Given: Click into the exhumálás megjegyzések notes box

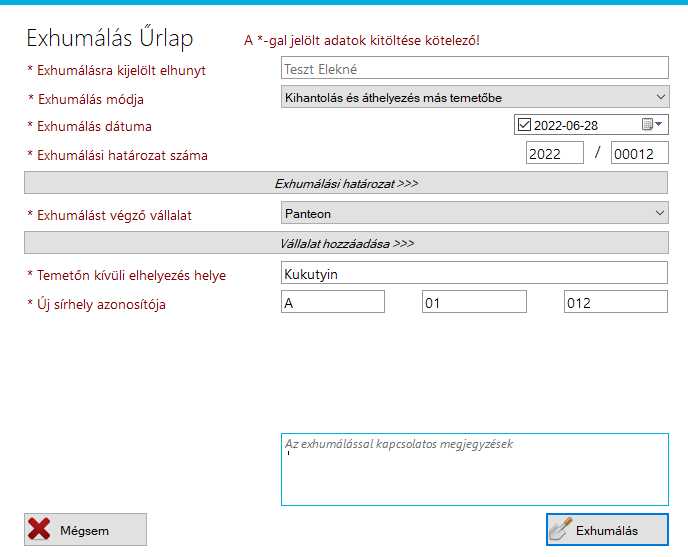Looking at the screenshot, I should click(x=475, y=475).
